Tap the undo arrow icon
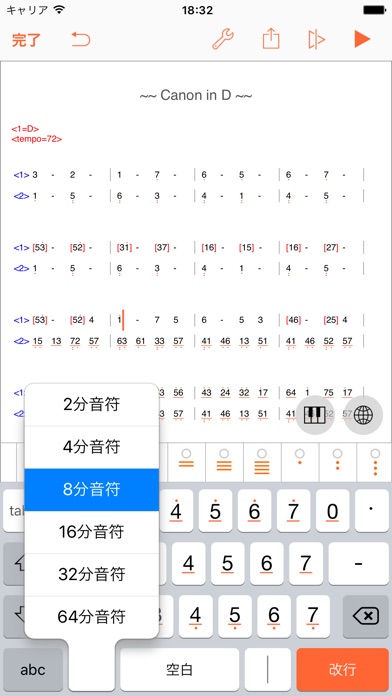This screenshot has height=696, width=392. (x=81, y=40)
